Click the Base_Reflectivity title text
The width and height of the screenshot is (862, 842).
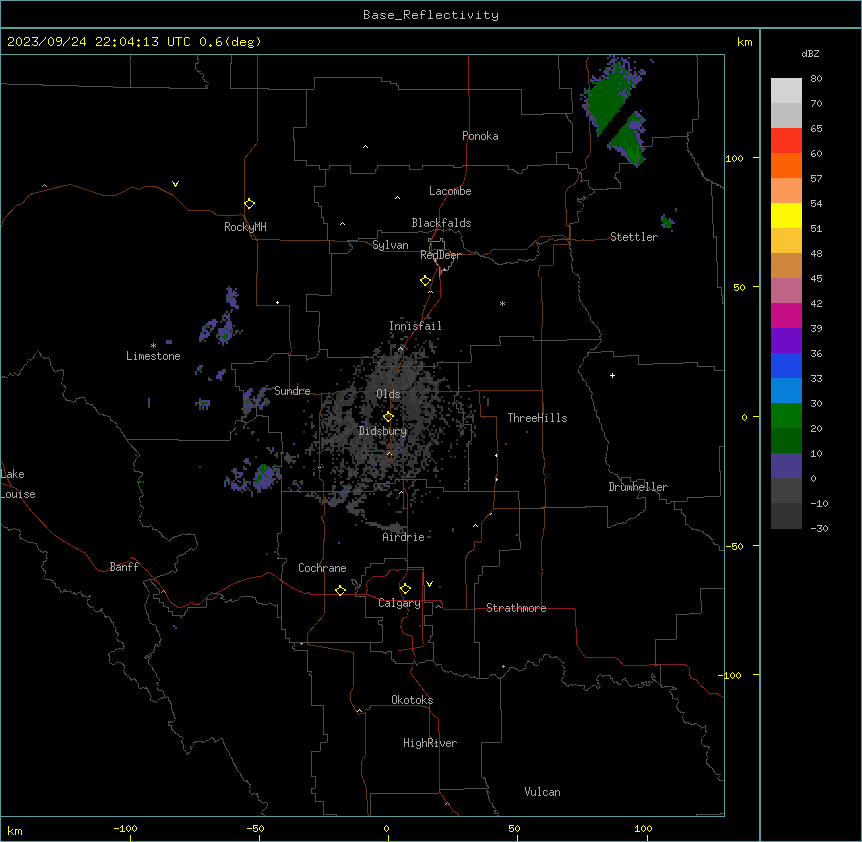click(x=431, y=15)
